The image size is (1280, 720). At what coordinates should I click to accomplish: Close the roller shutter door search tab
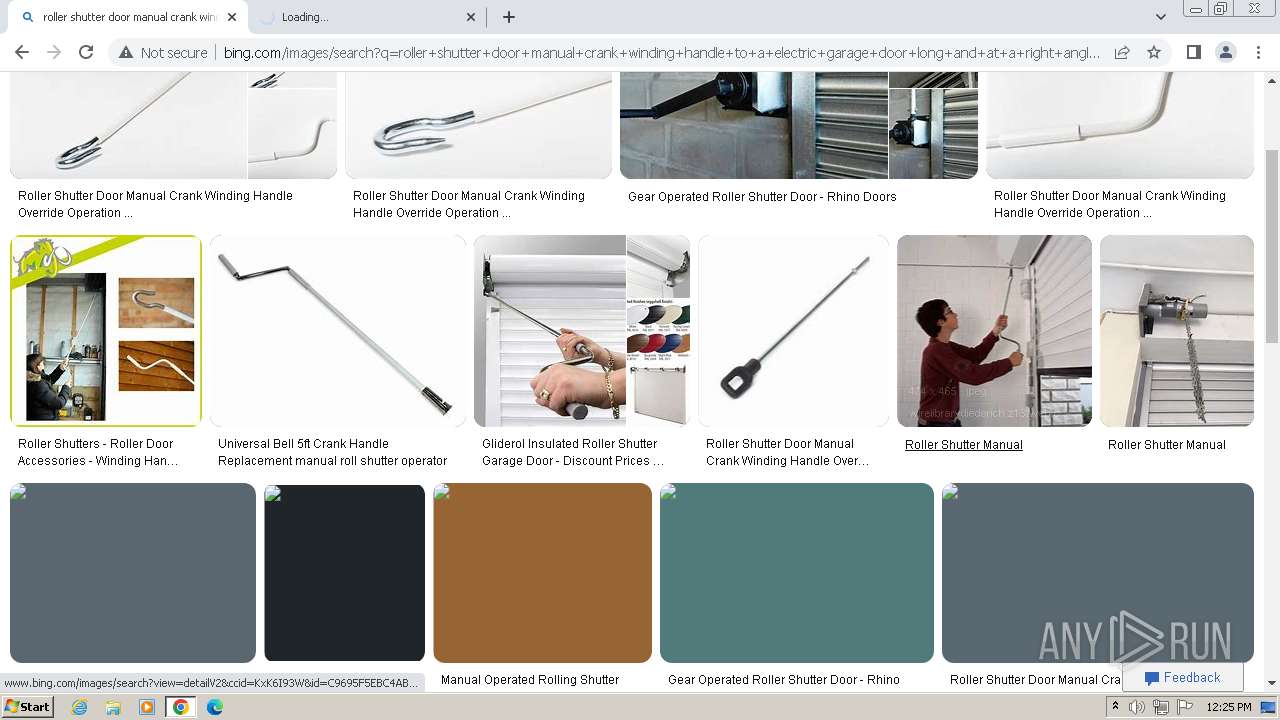click(x=232, y=17)
